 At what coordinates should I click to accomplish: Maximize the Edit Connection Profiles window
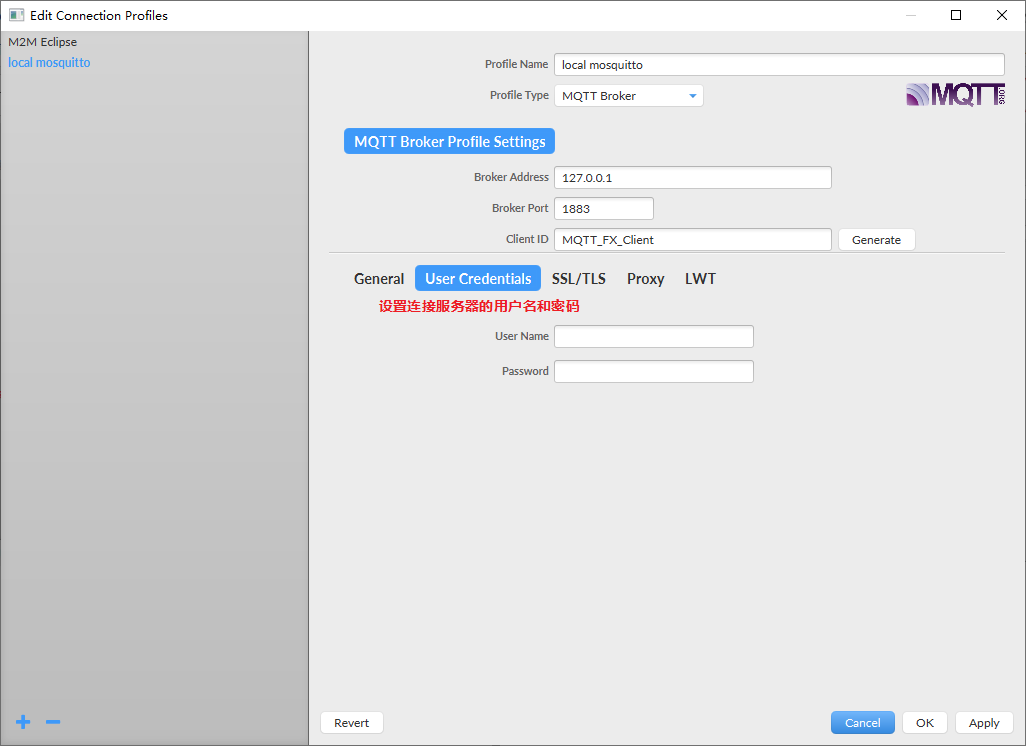pos(956,15)
